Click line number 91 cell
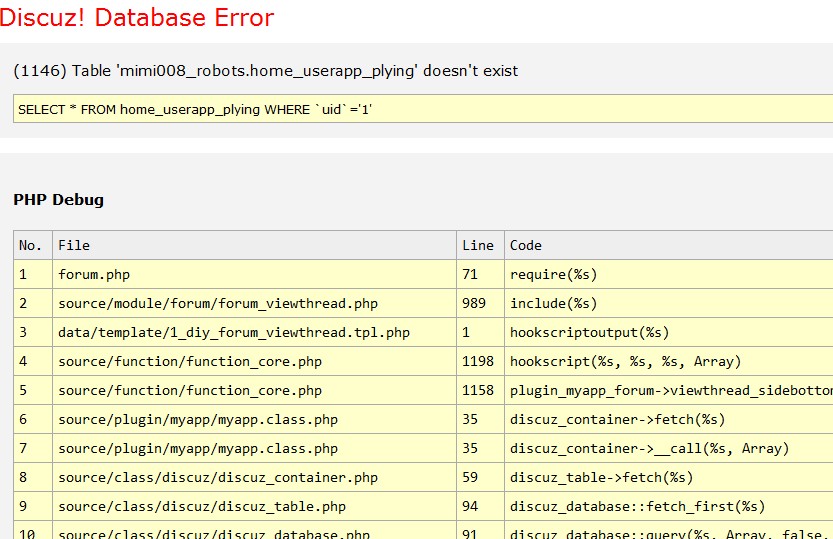Image resolution: width=833 pixels, height=539 pixels. (x=480, y=531)
